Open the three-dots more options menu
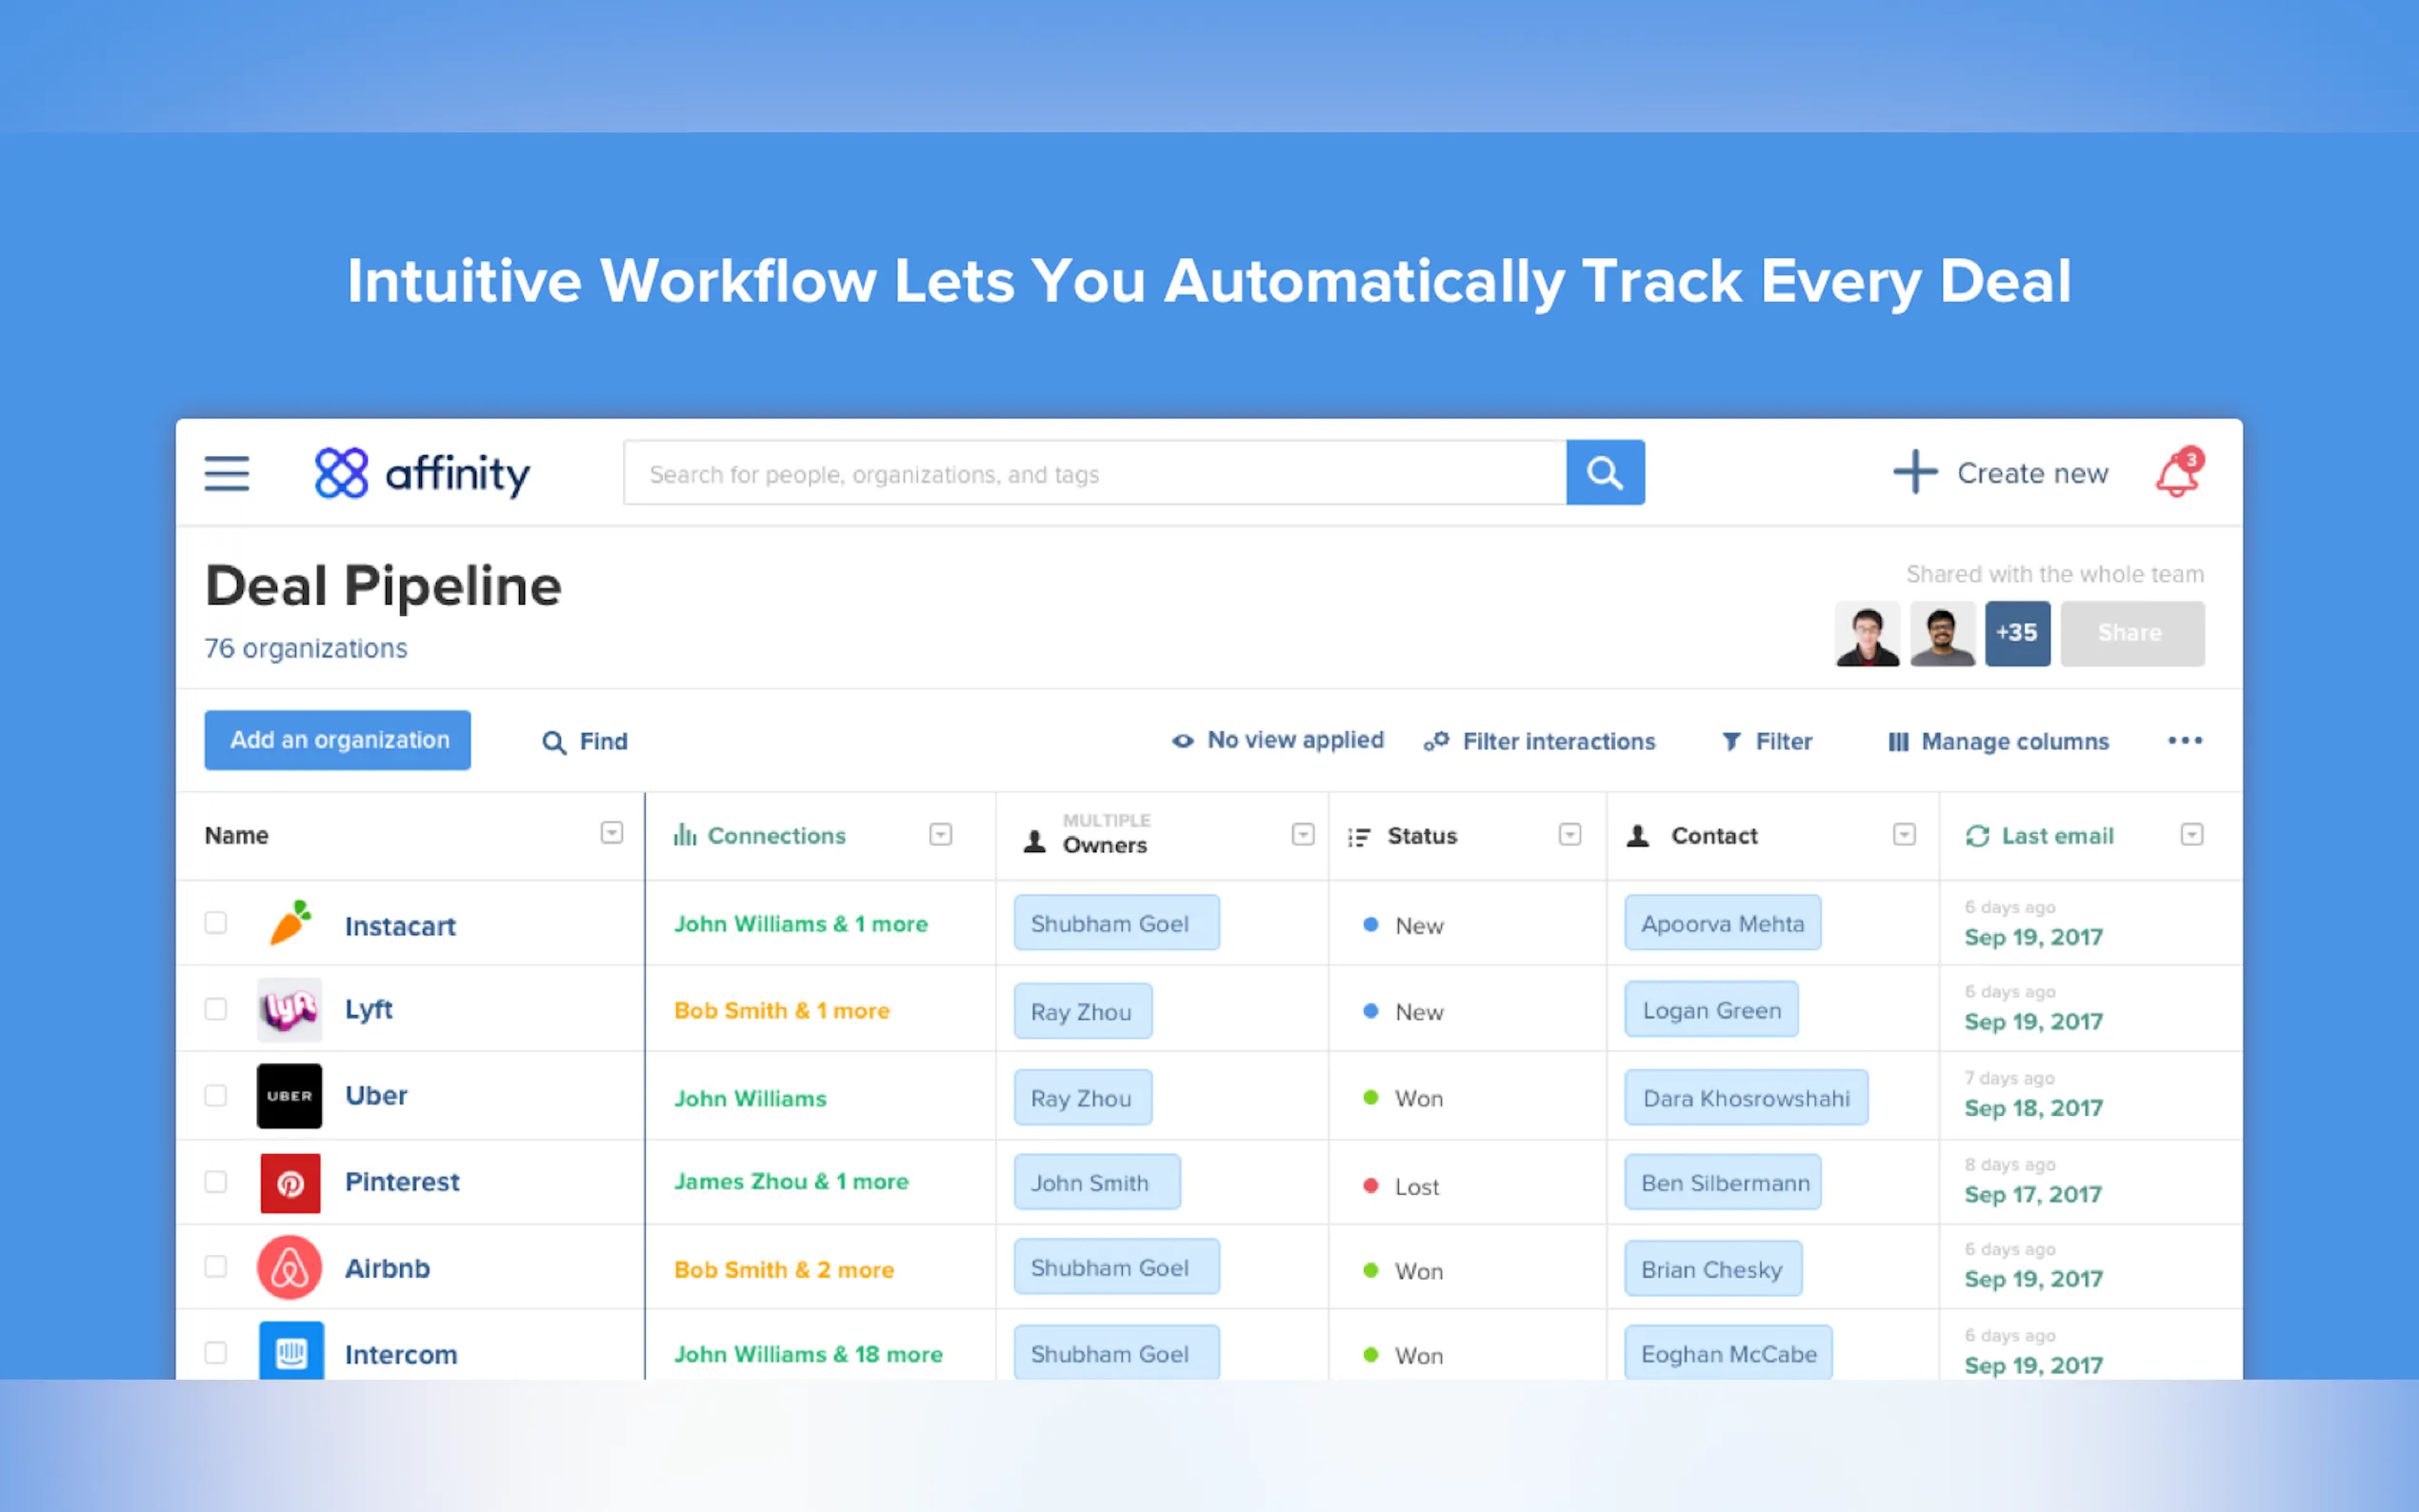Viewport: 2419px width, 1512px height. pos(2184,741)
